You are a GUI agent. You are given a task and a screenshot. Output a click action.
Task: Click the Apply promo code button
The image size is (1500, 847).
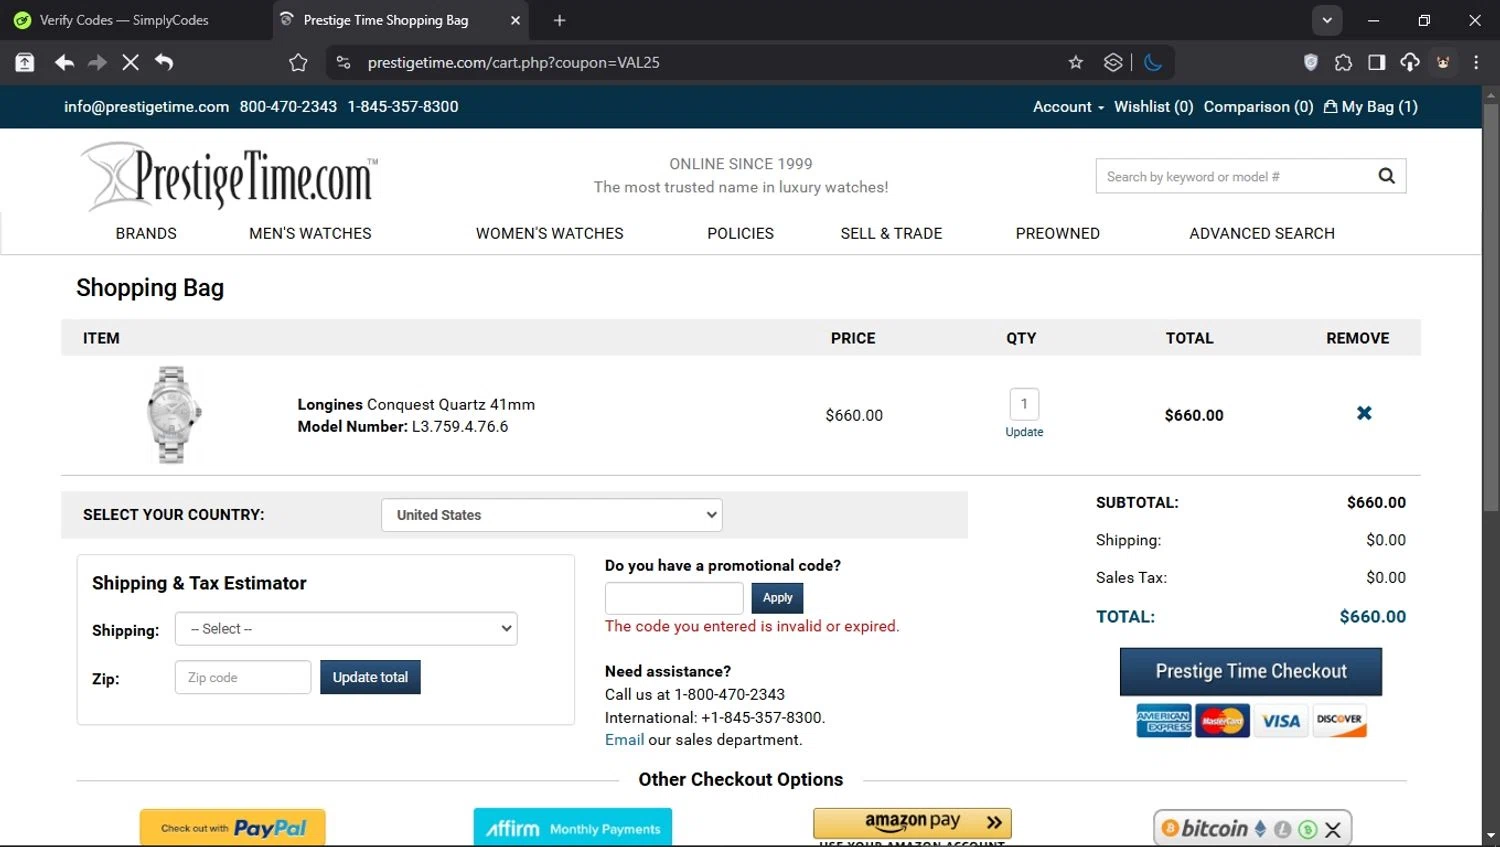click(x=777, y=598)
